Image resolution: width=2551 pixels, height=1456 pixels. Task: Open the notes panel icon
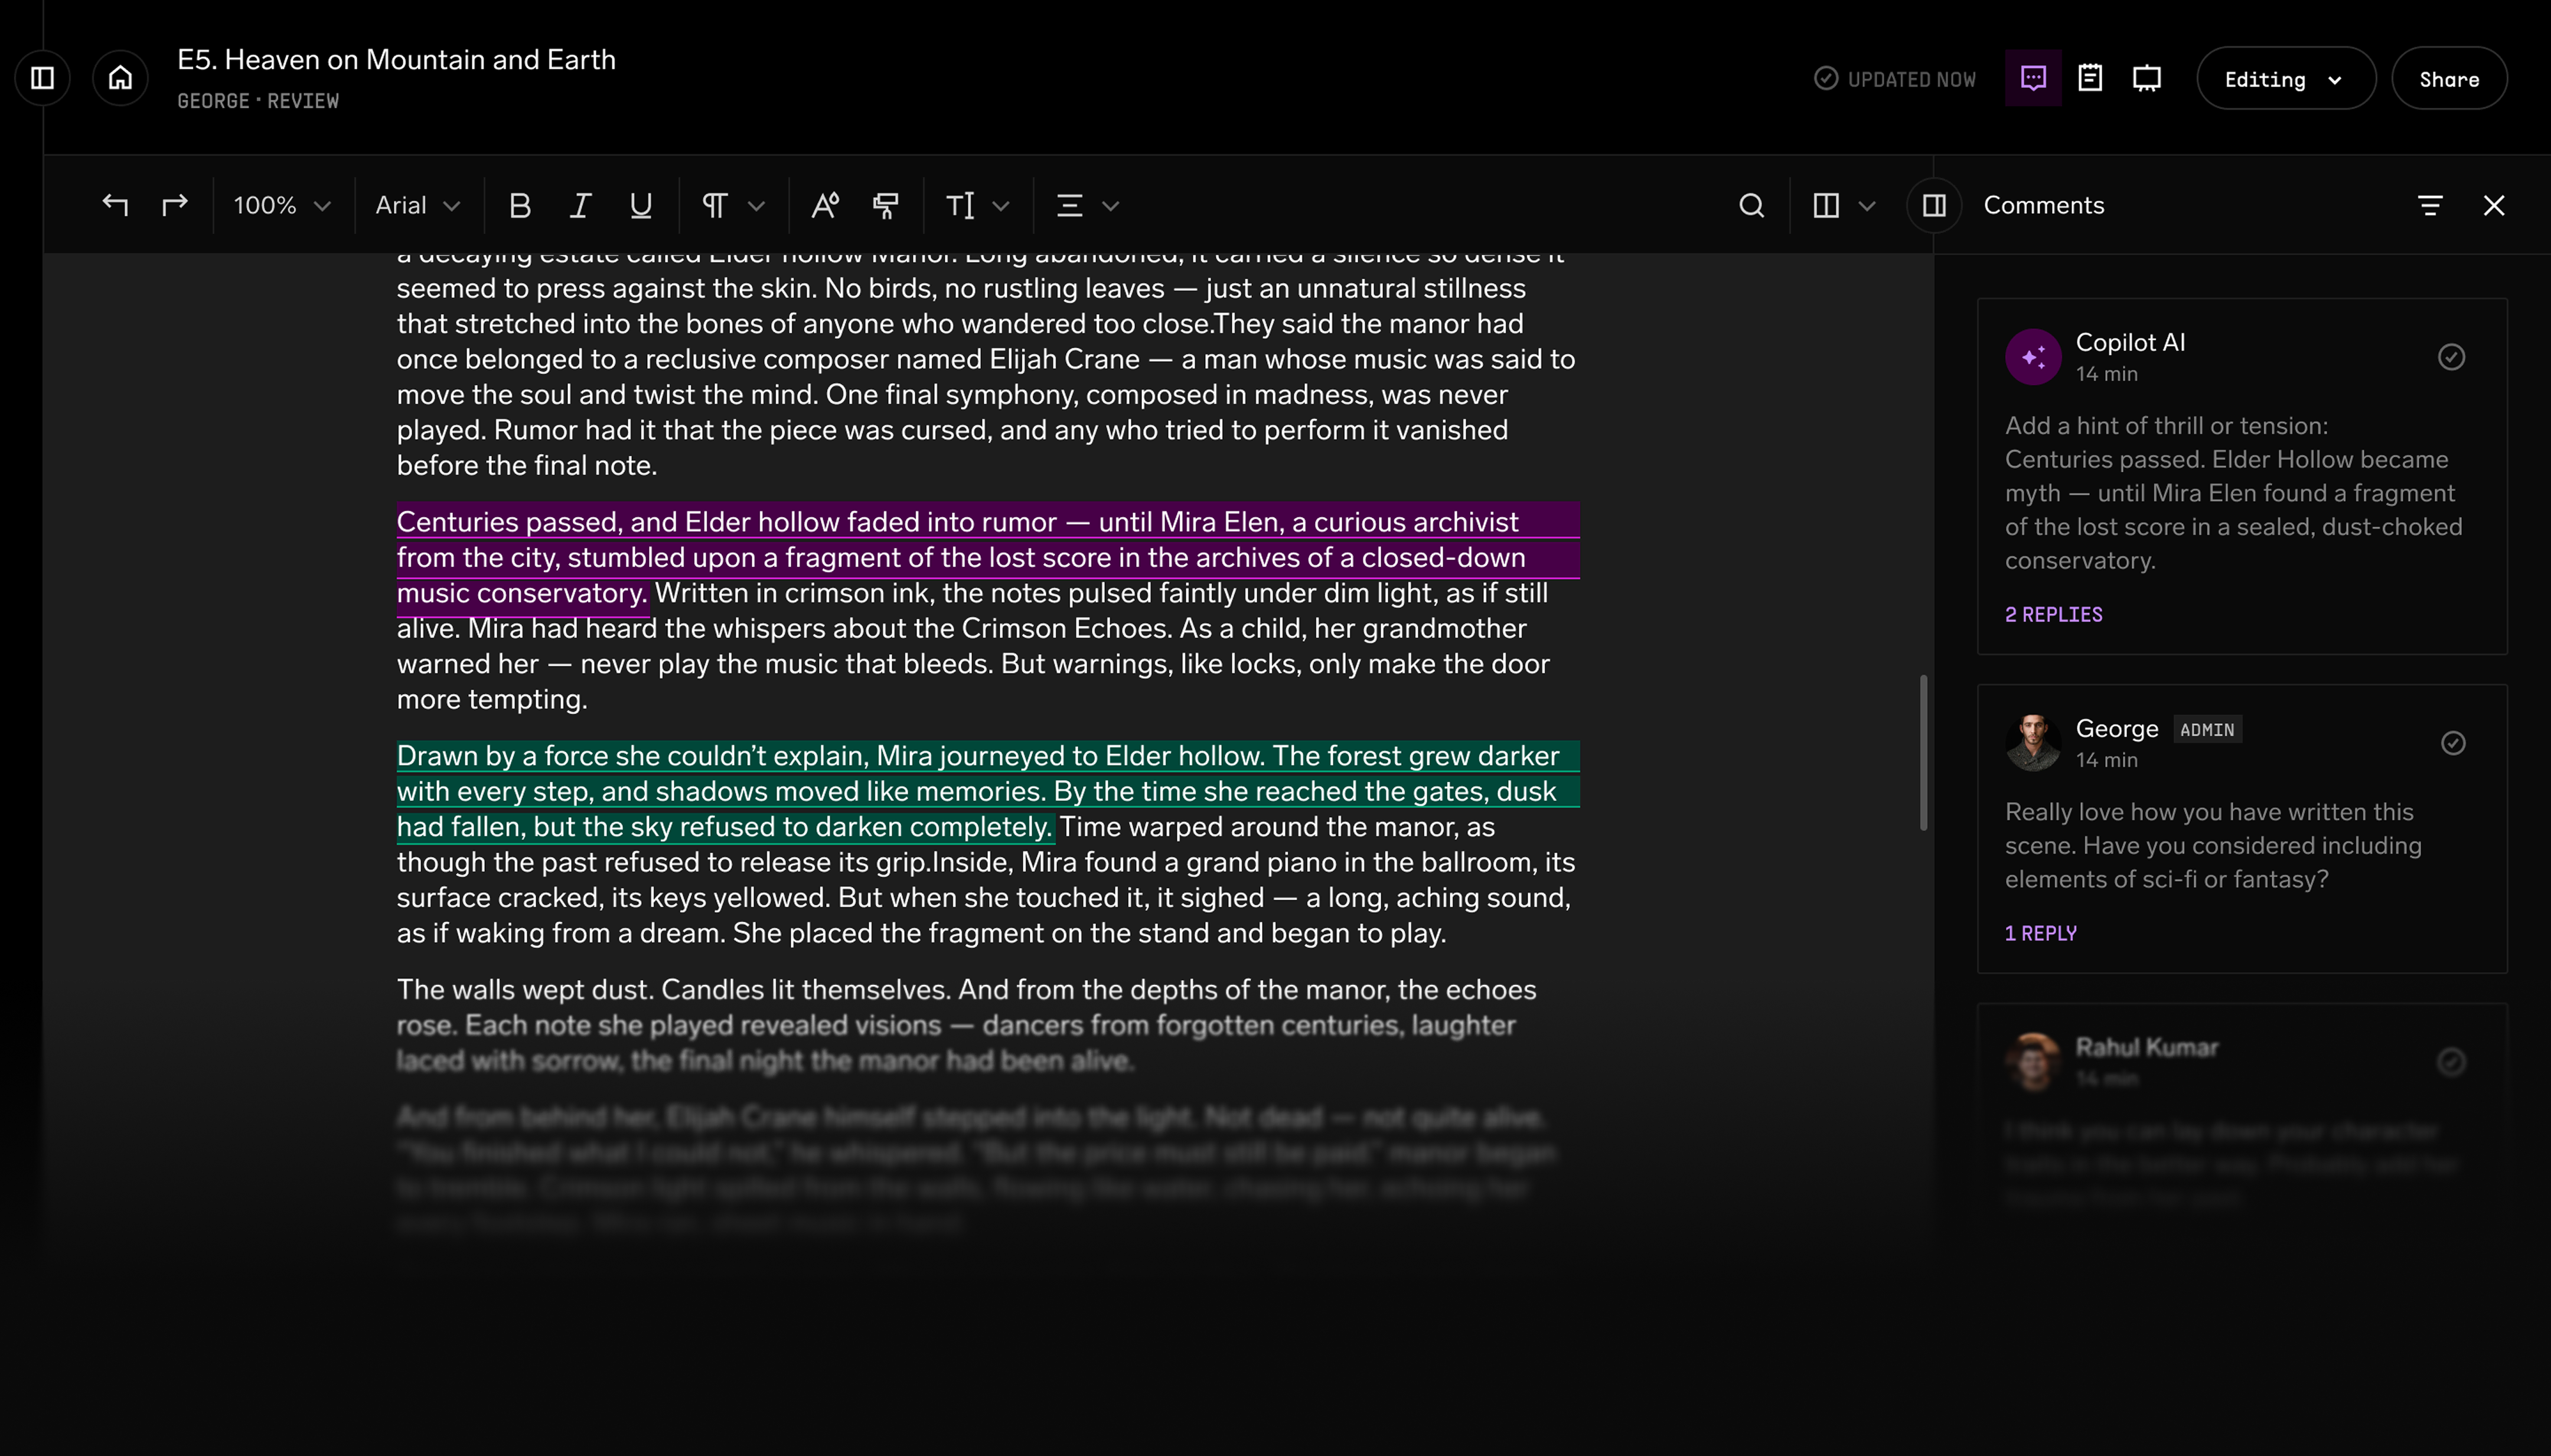[2090, 77]
